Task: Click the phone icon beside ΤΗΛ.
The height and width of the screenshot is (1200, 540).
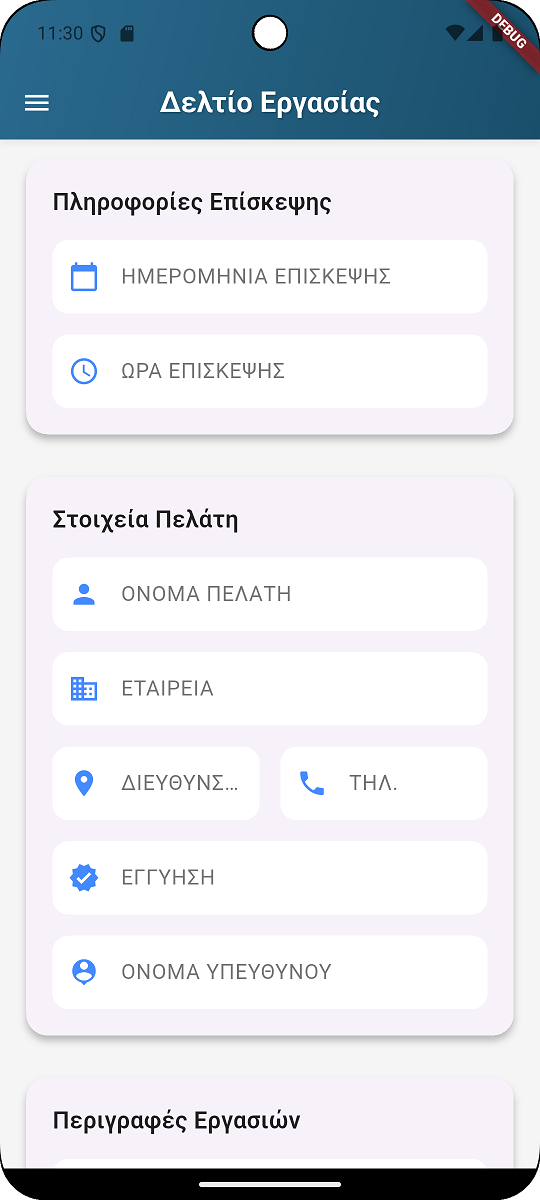Action: click(x=312, y=783)
